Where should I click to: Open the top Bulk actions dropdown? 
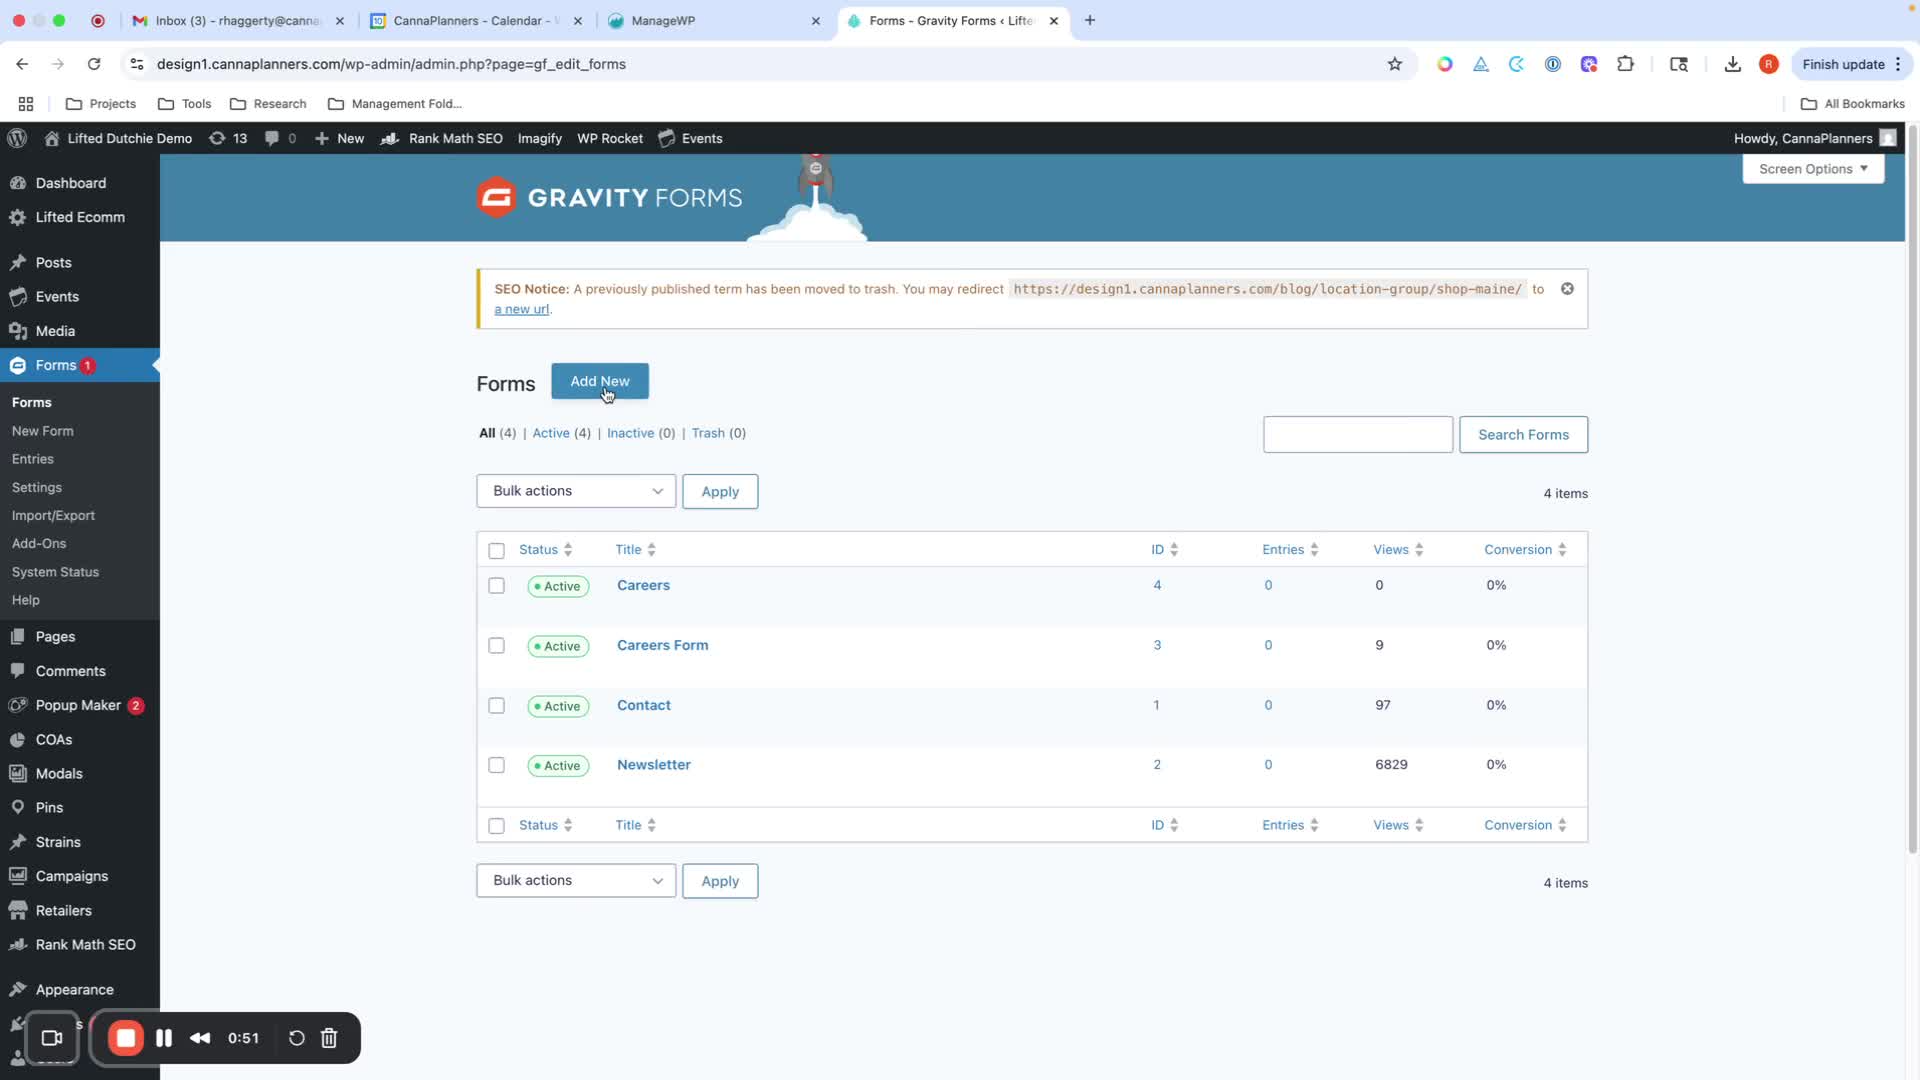(x=576, y=491)
